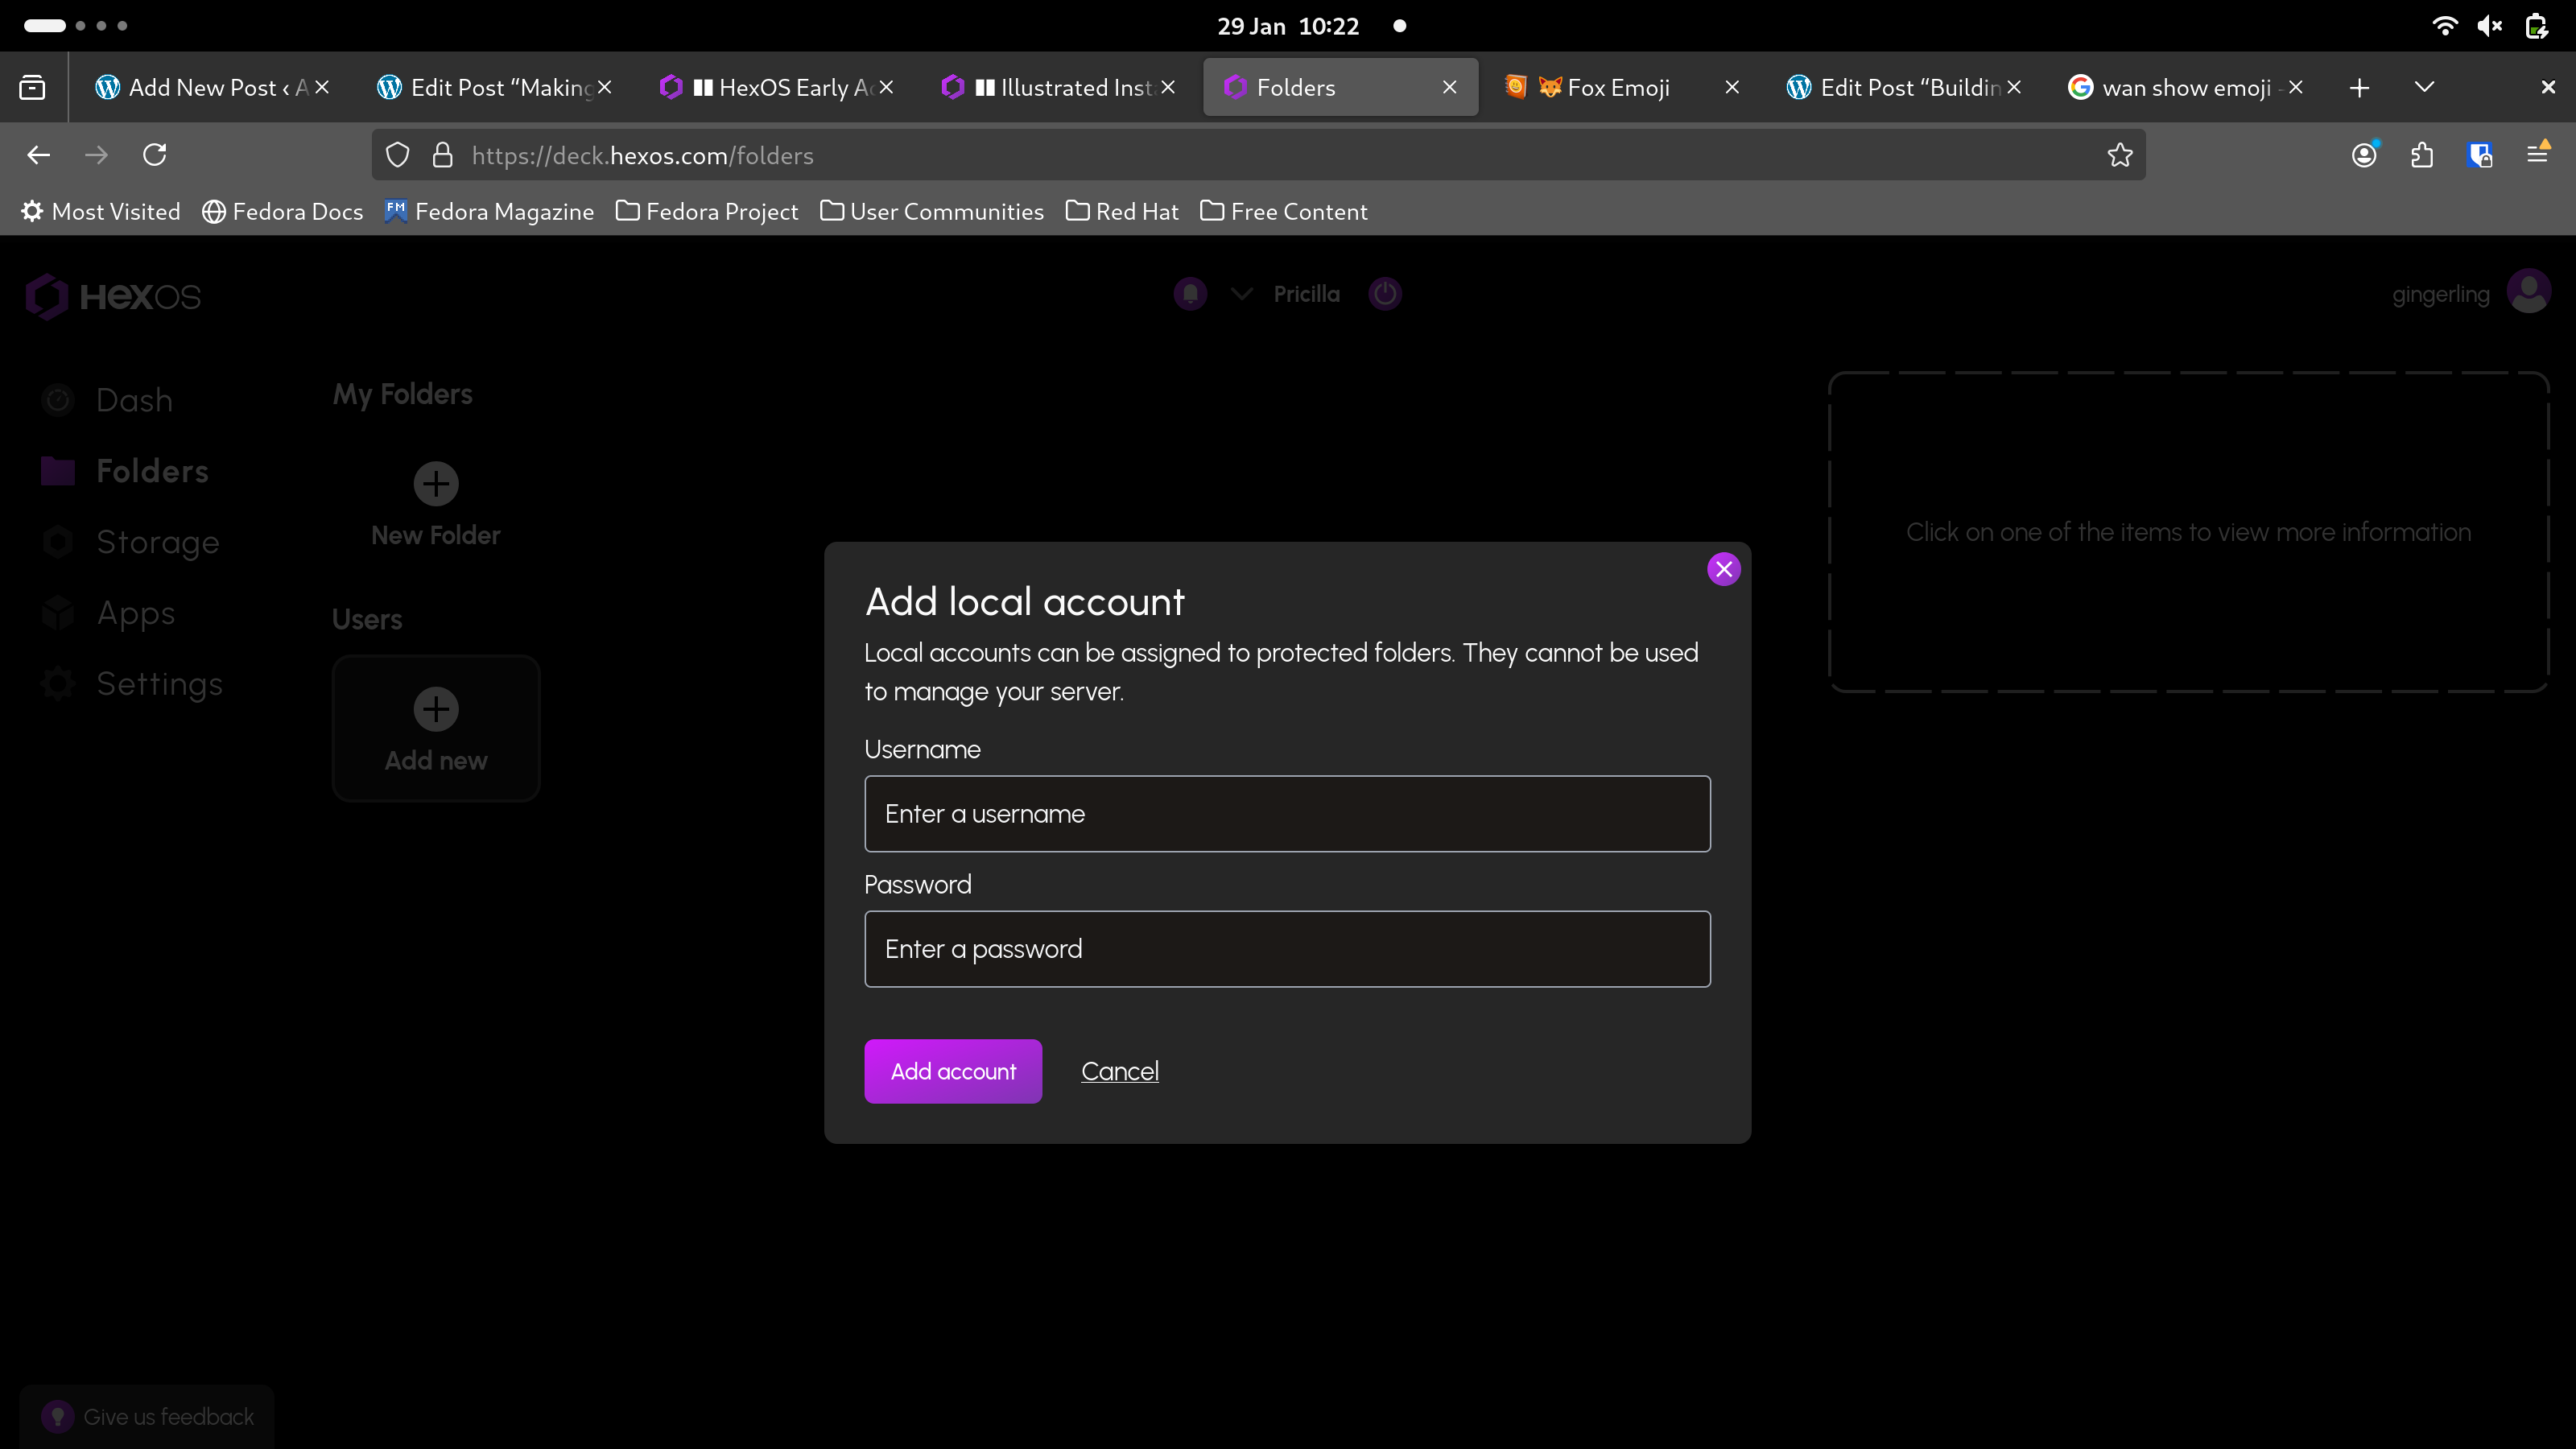2576x1449 pixels.
Task: Click the Wi-Fi status icon
Action: [x=2445, y=26]
